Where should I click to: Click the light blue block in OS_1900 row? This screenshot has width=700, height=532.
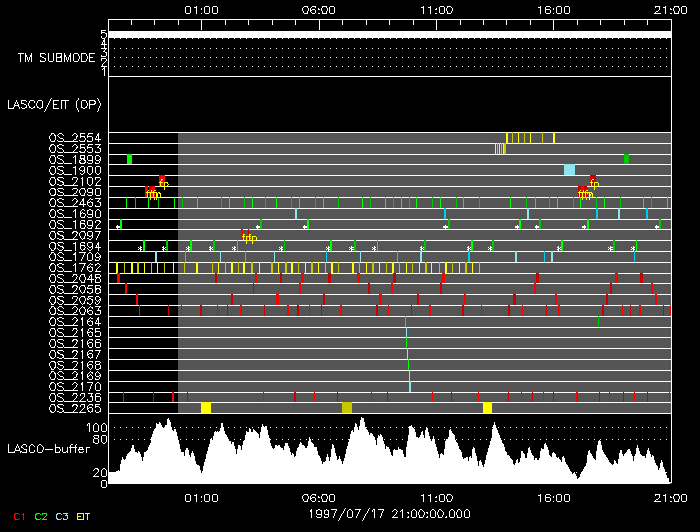(569, 170)
